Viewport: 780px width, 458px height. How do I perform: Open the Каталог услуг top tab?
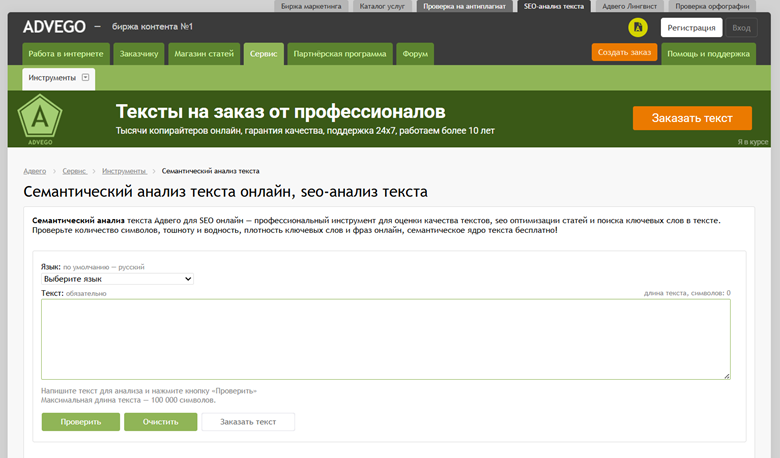coord(382,6)
